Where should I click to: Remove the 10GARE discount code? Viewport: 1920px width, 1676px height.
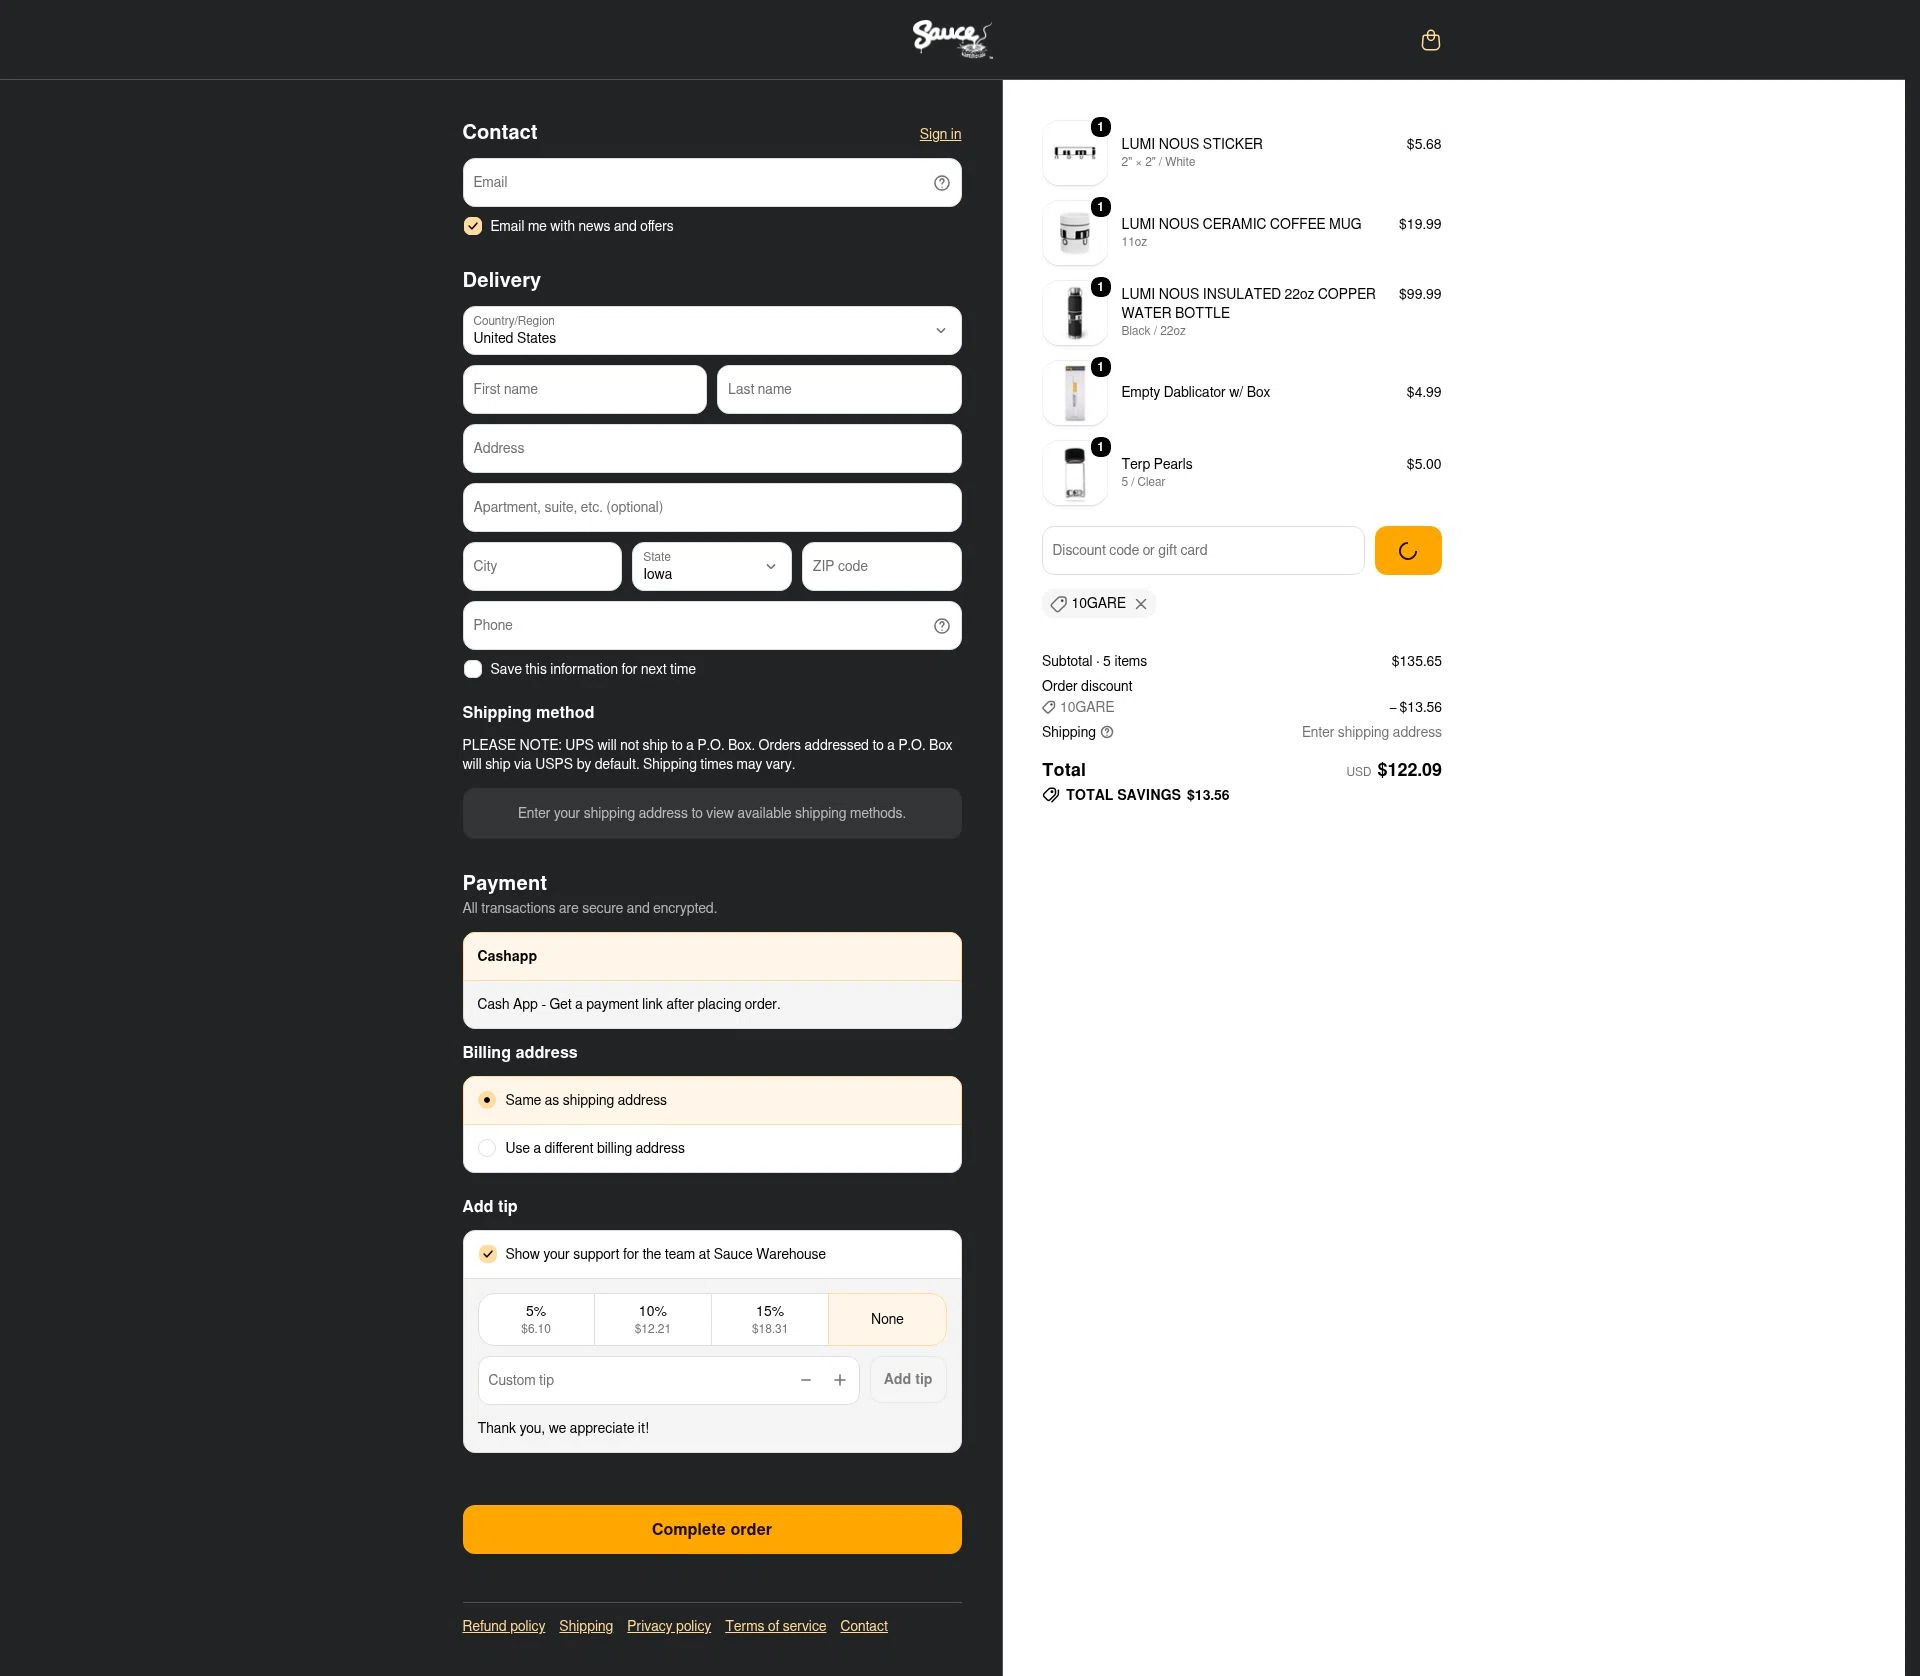pos(1141,604)
